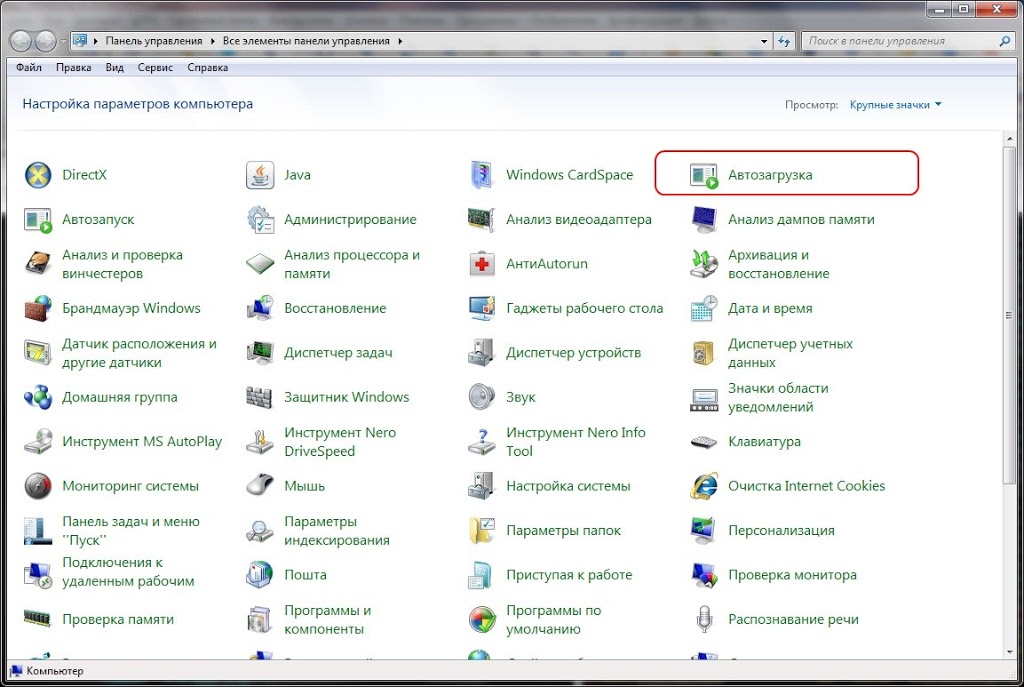Open the Дата и время icon
This screenshot has height=687, width=1024.
(704, 308)
